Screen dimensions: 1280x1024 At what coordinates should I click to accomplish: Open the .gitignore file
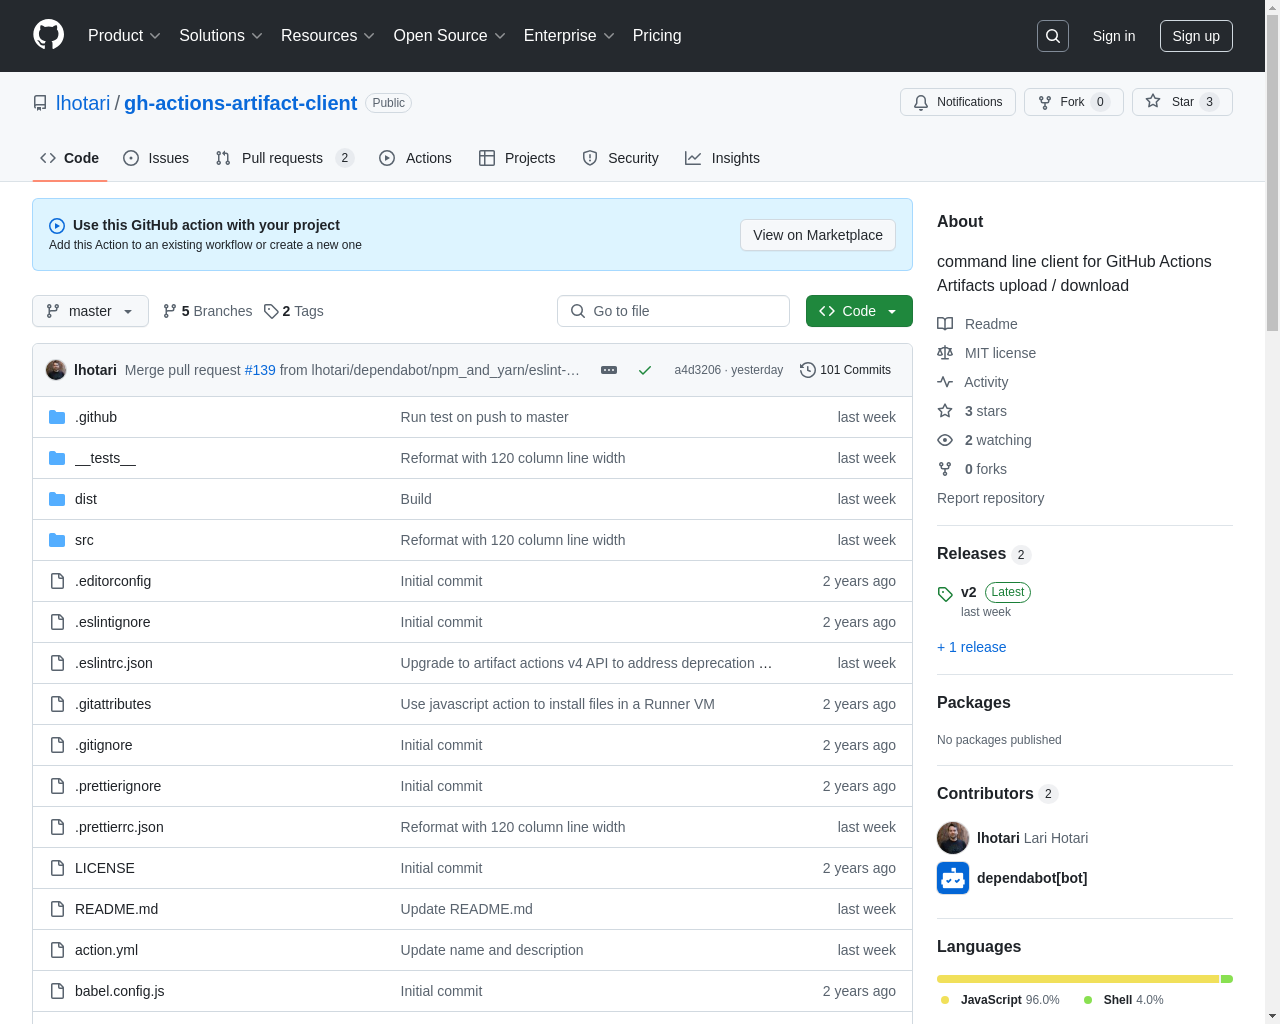click(104, 745)
